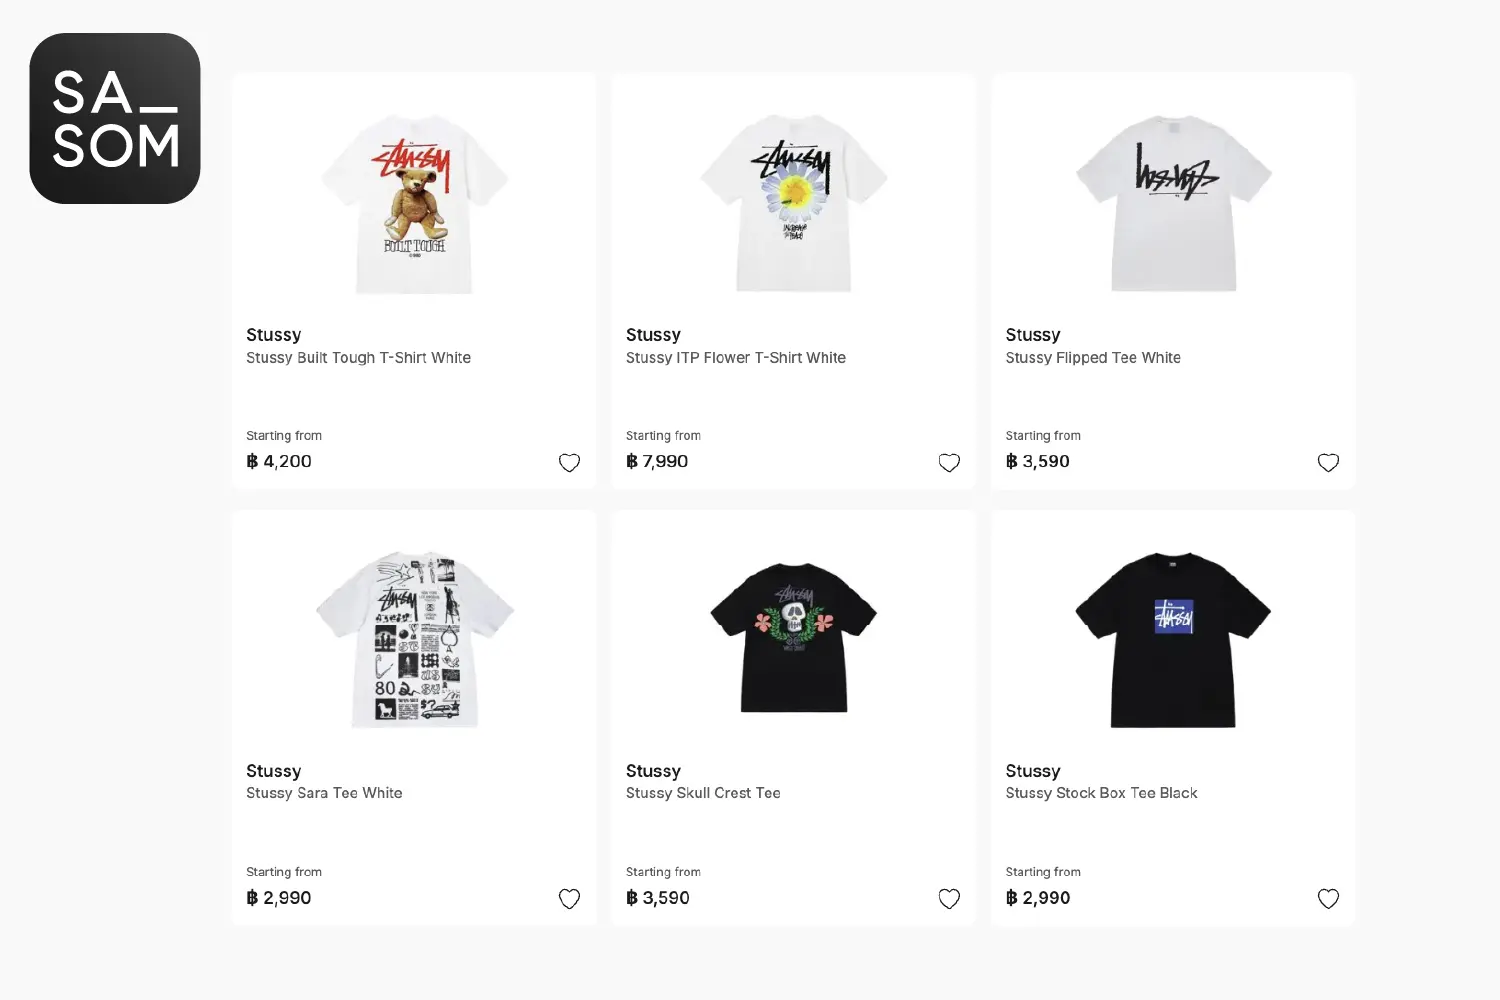Open Stussy Sara Tee White product link

click(x=324, y=793)
